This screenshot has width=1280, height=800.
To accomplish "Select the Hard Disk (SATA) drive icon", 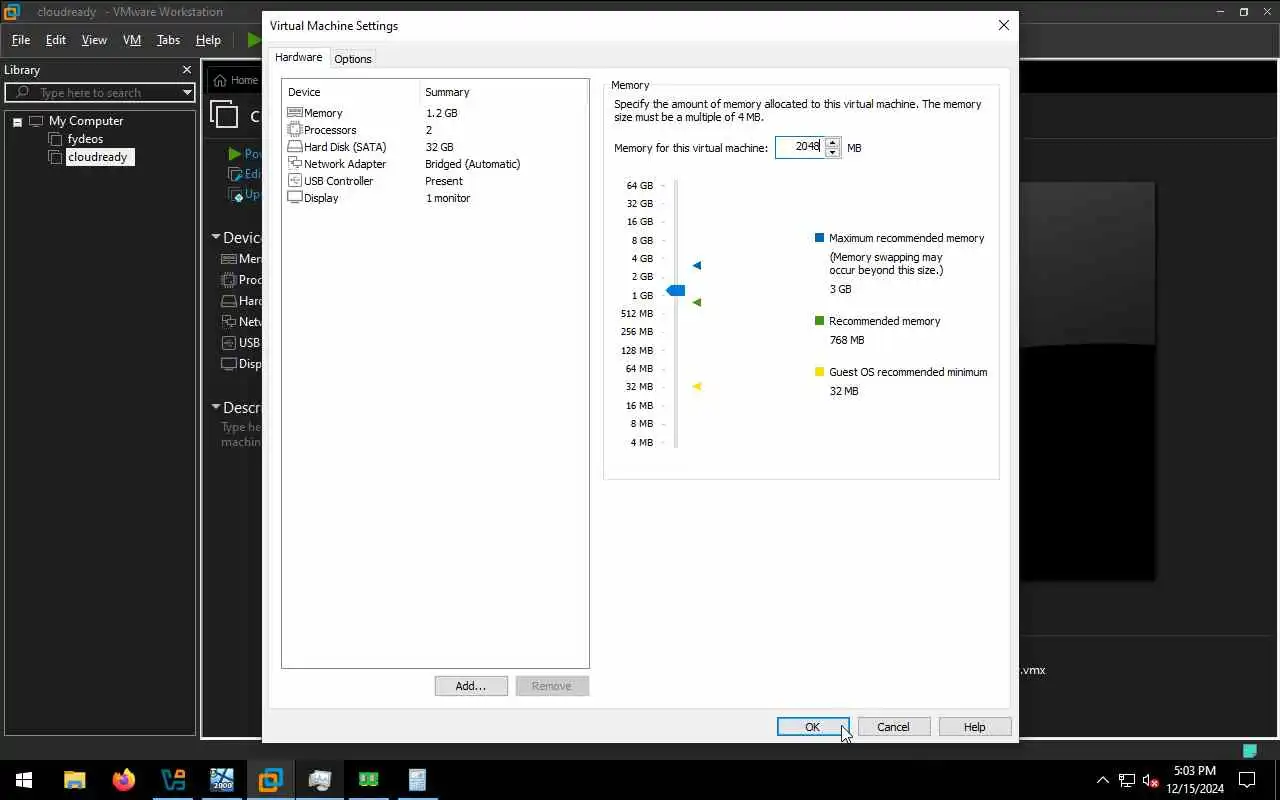I will (x=294, y=147).
